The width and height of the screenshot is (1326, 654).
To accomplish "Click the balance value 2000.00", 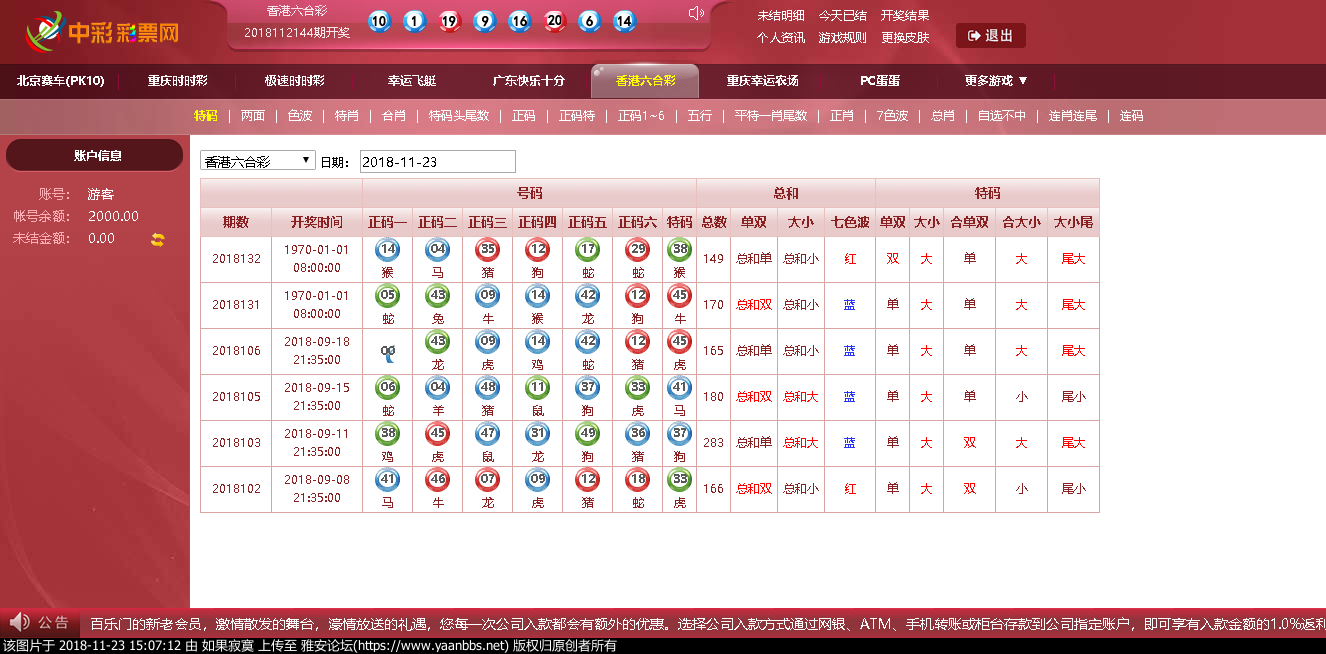I will 113,216.
